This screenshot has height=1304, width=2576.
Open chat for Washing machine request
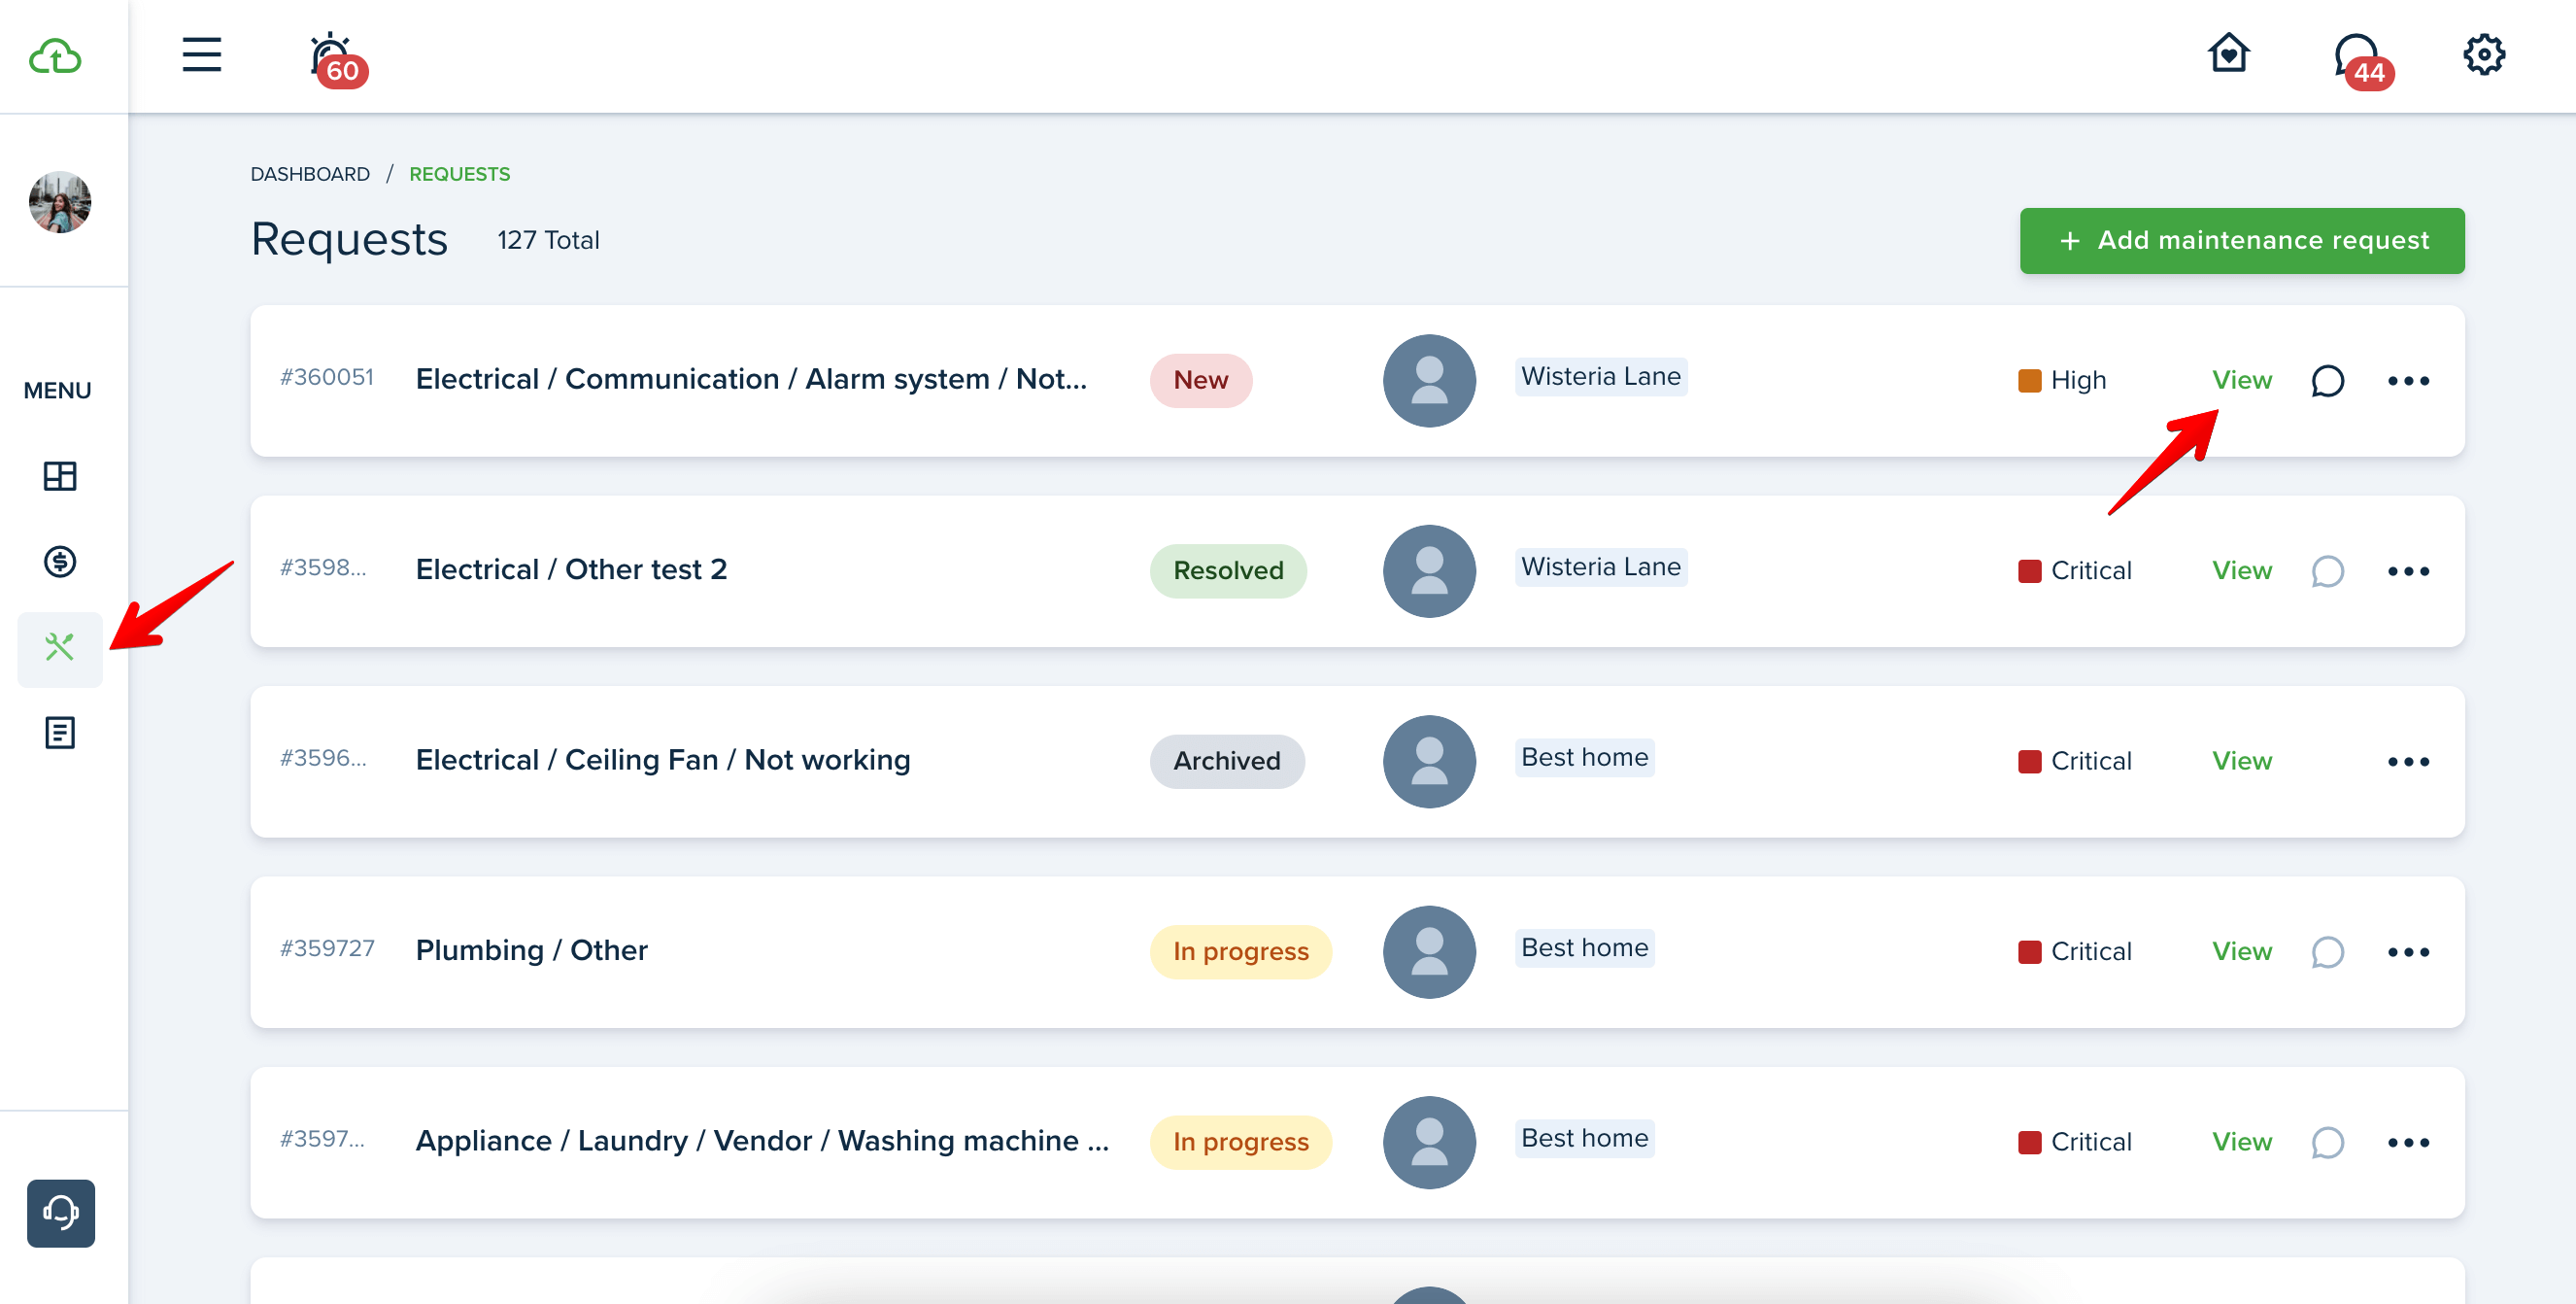click(2327, 1142)
